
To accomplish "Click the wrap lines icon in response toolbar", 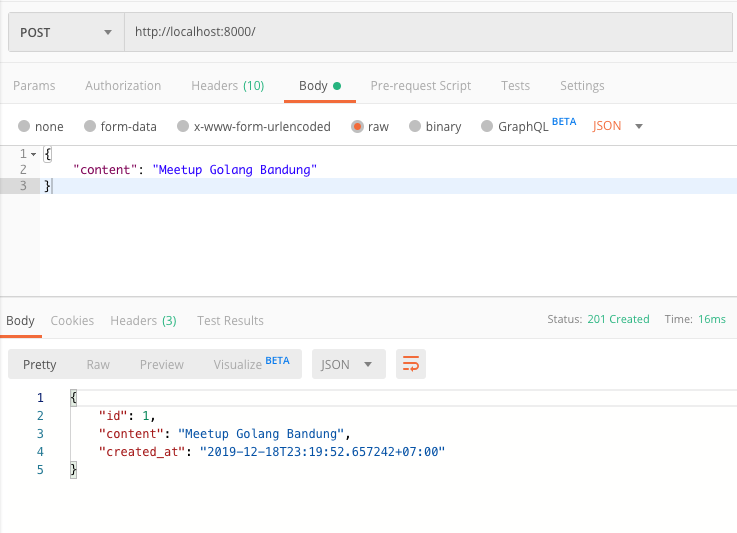I will tap(411, 364).
